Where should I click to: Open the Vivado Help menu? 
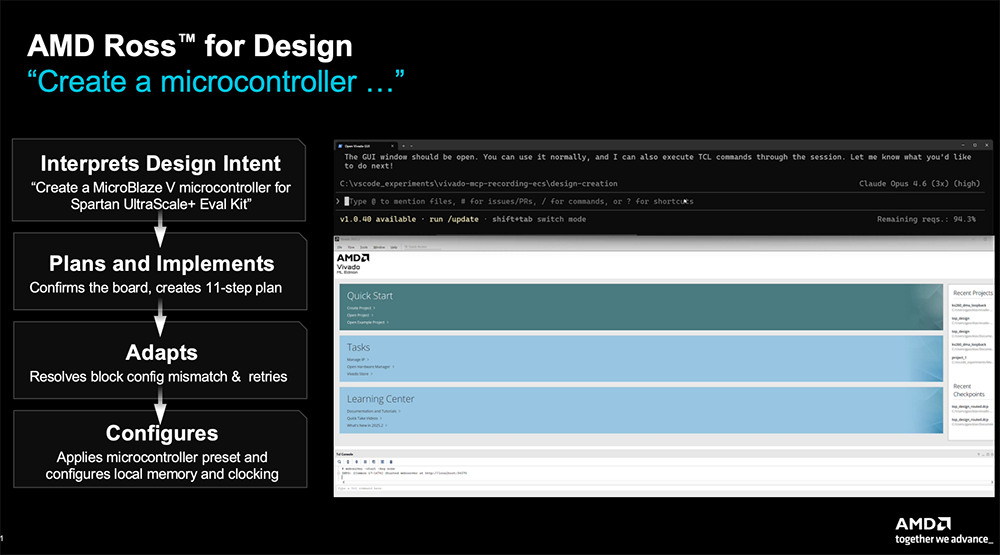tap(393, 248)
